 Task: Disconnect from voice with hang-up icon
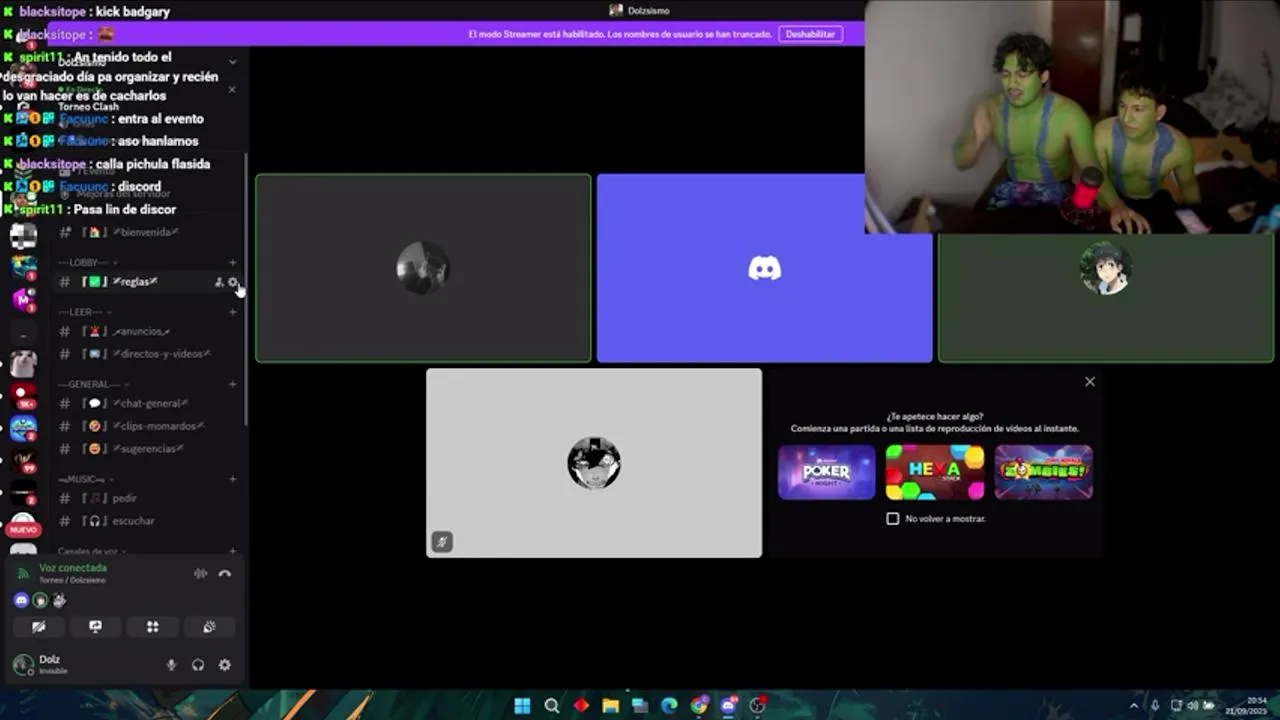225,574
